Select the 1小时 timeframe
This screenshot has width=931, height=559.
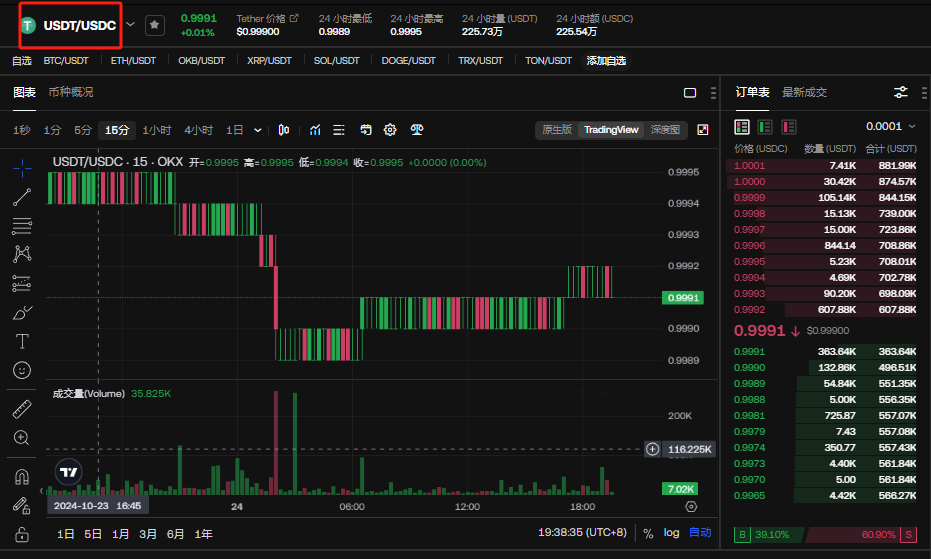157,130
